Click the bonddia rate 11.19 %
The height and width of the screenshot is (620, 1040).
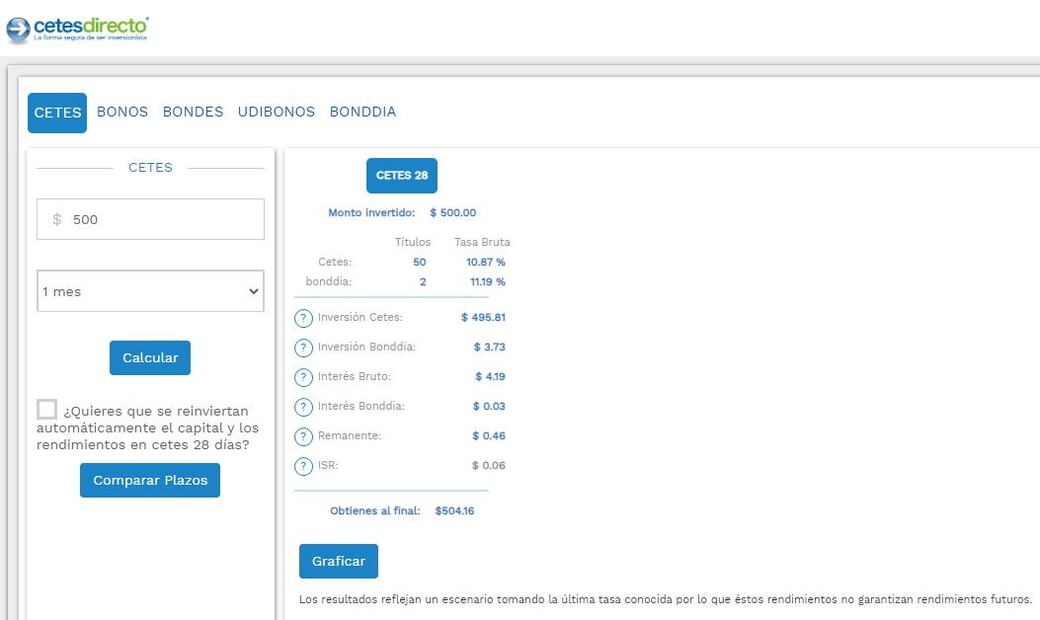[x=488, y=282]
